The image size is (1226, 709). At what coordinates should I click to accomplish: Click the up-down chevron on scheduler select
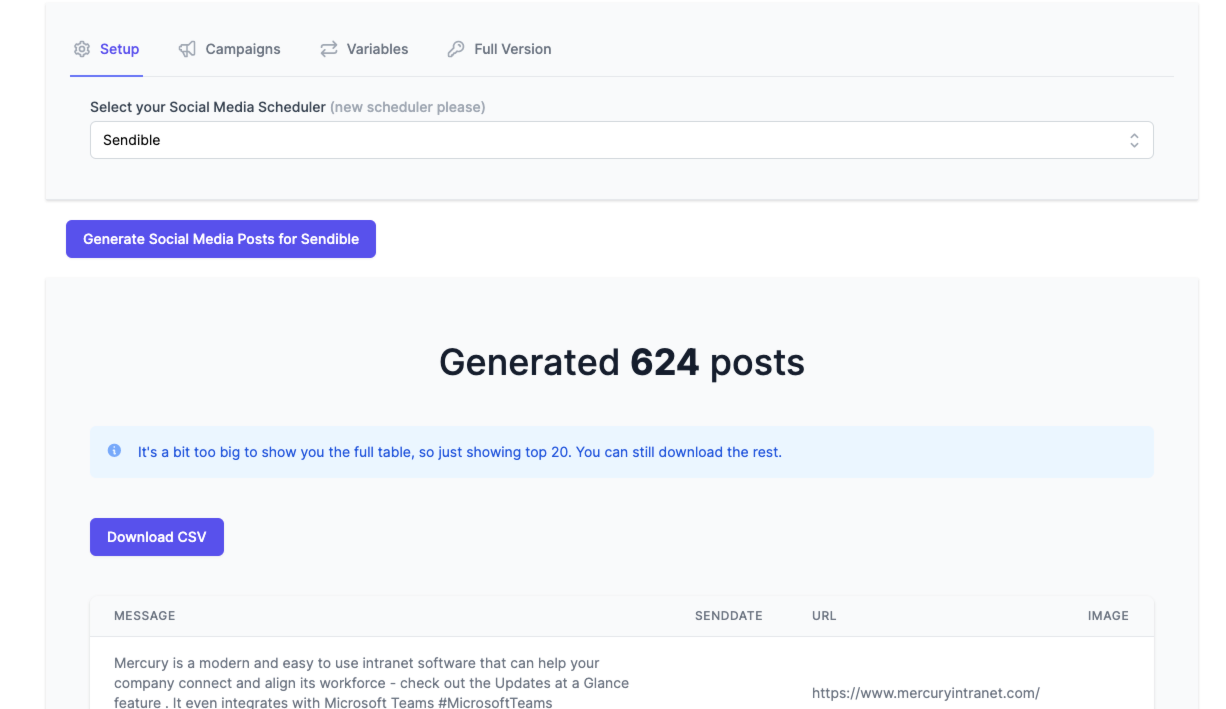(1134, 140)
